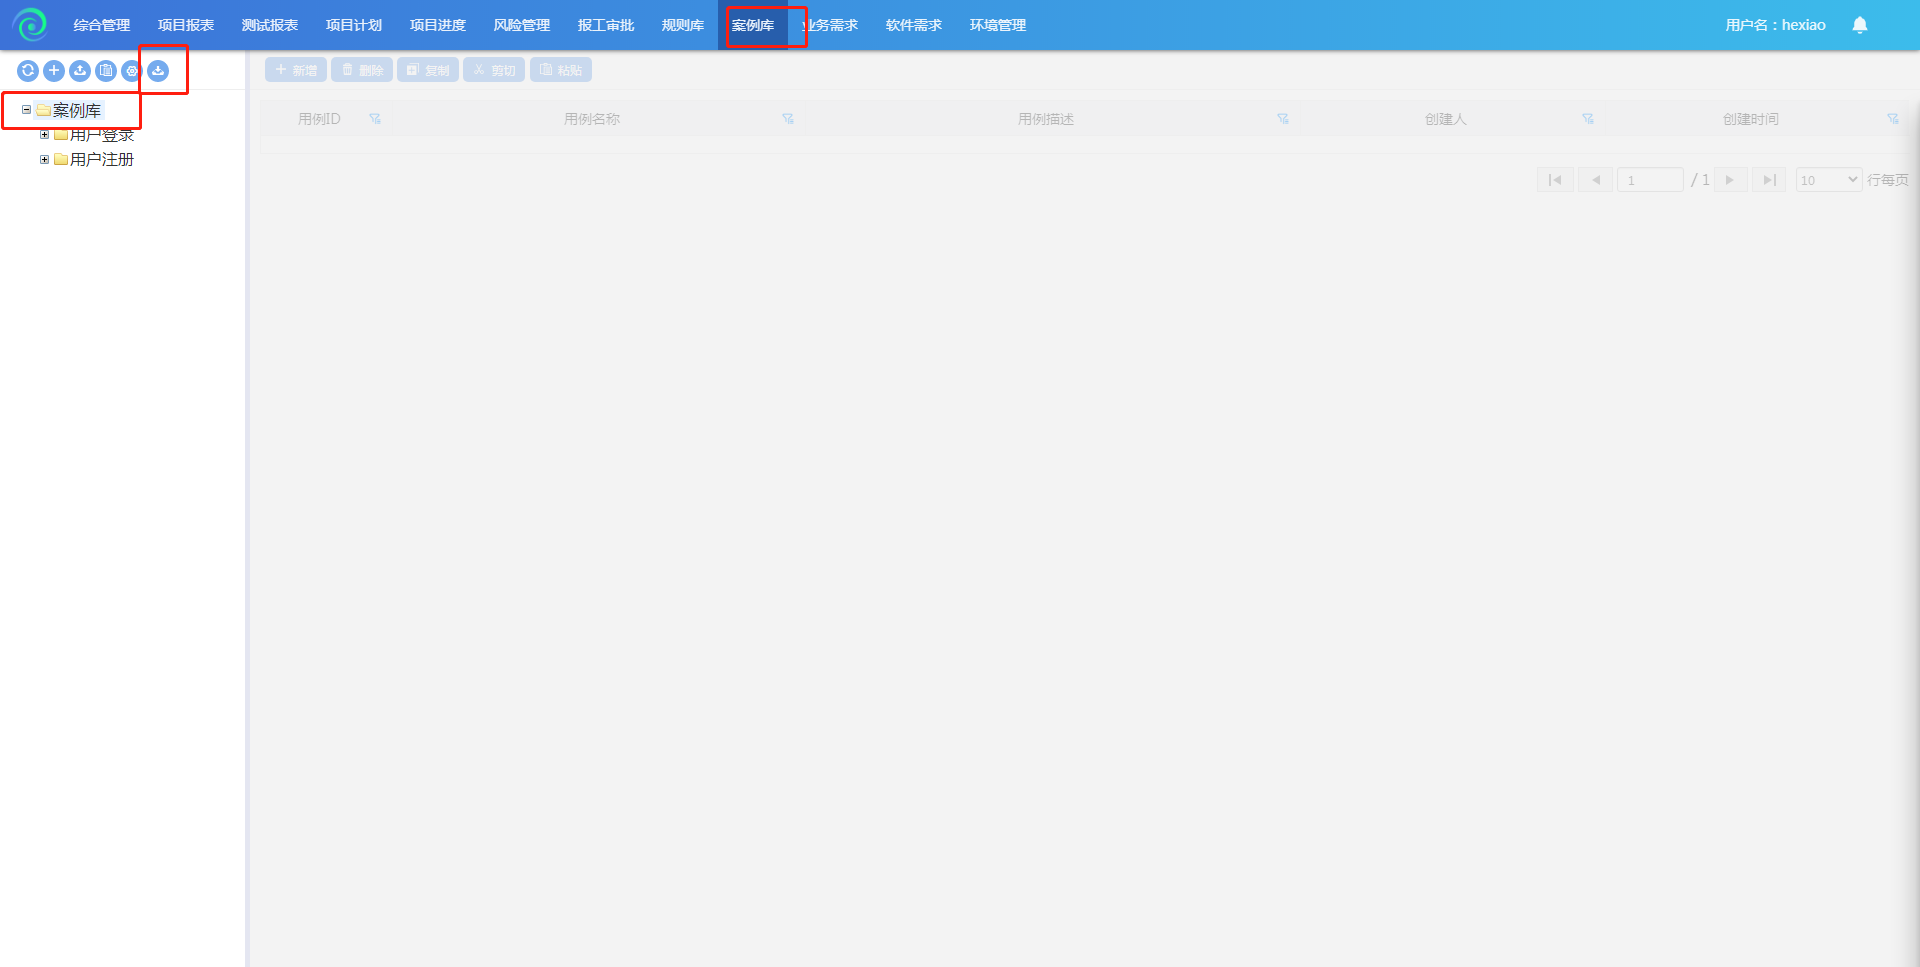Viewport: 1920px width, 967px height.
Task: Click the clipboard icon above the tree
Action: (106, 71)
